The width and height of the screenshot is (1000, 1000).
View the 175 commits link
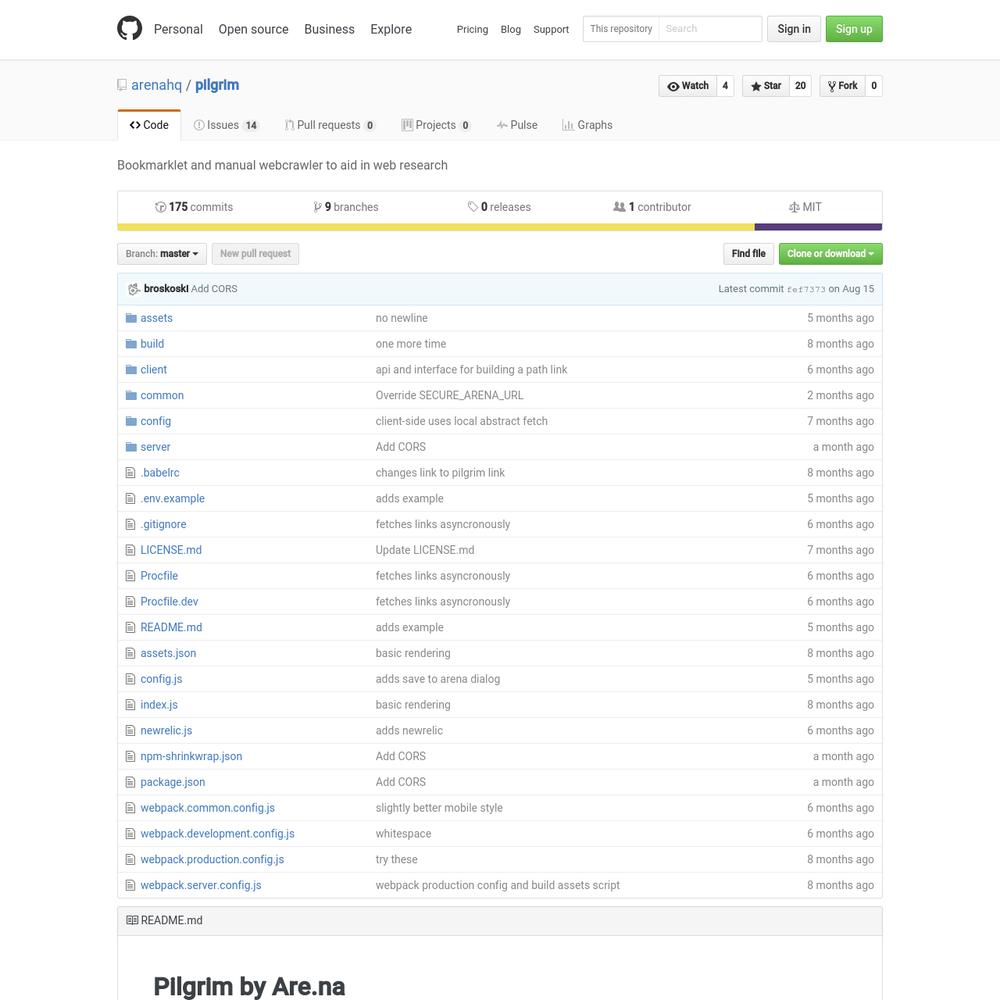pyautogui.click(x=194, y=207)
